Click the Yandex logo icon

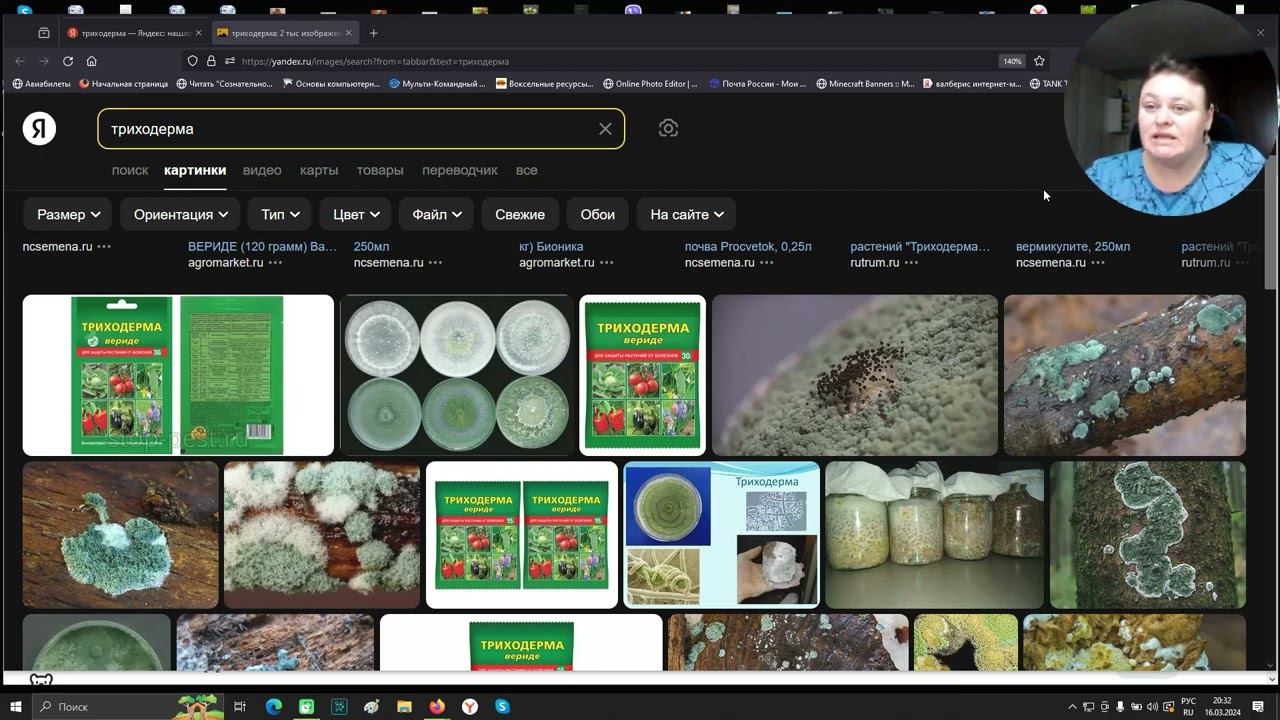pos(39,129)
